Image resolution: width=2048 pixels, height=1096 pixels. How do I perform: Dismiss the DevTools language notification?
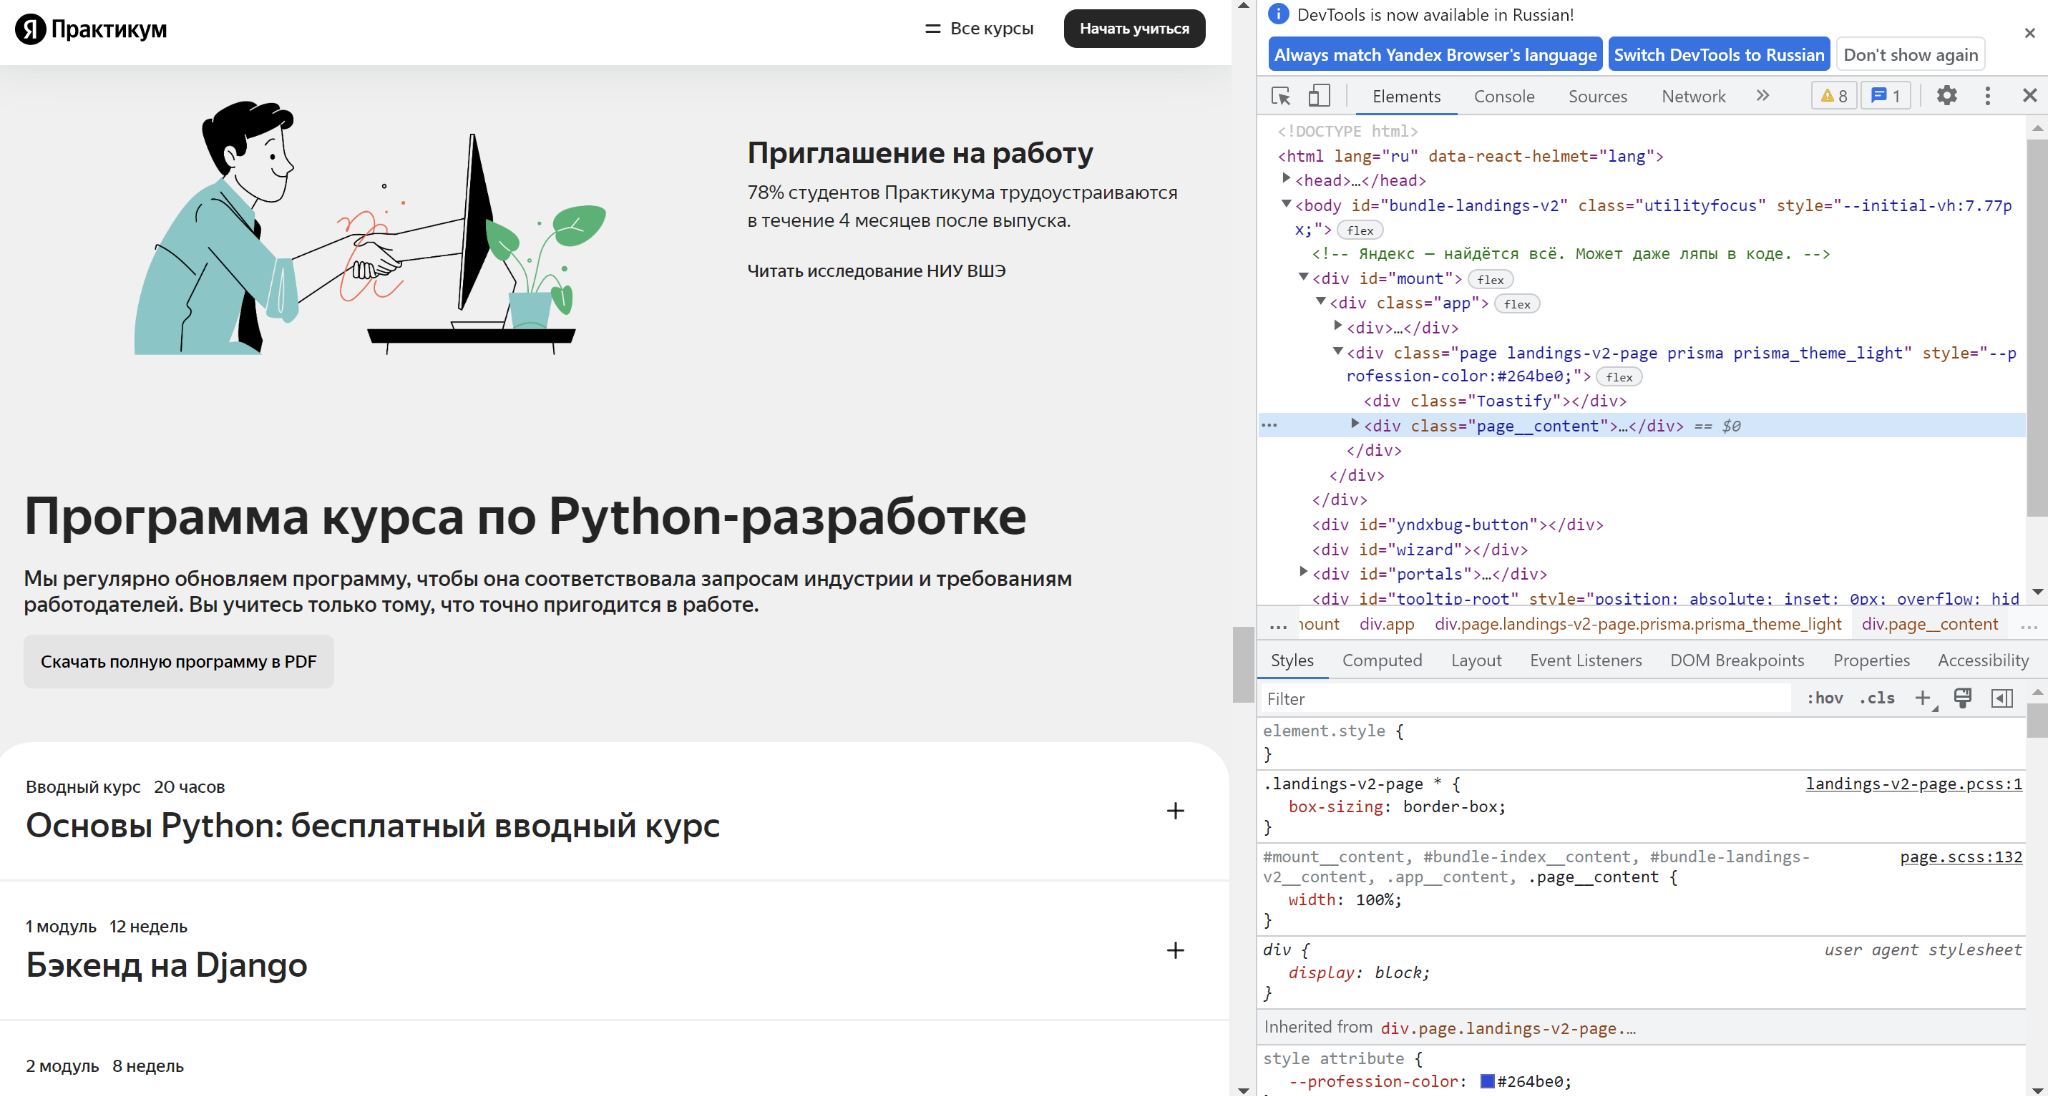point(2029,33)
